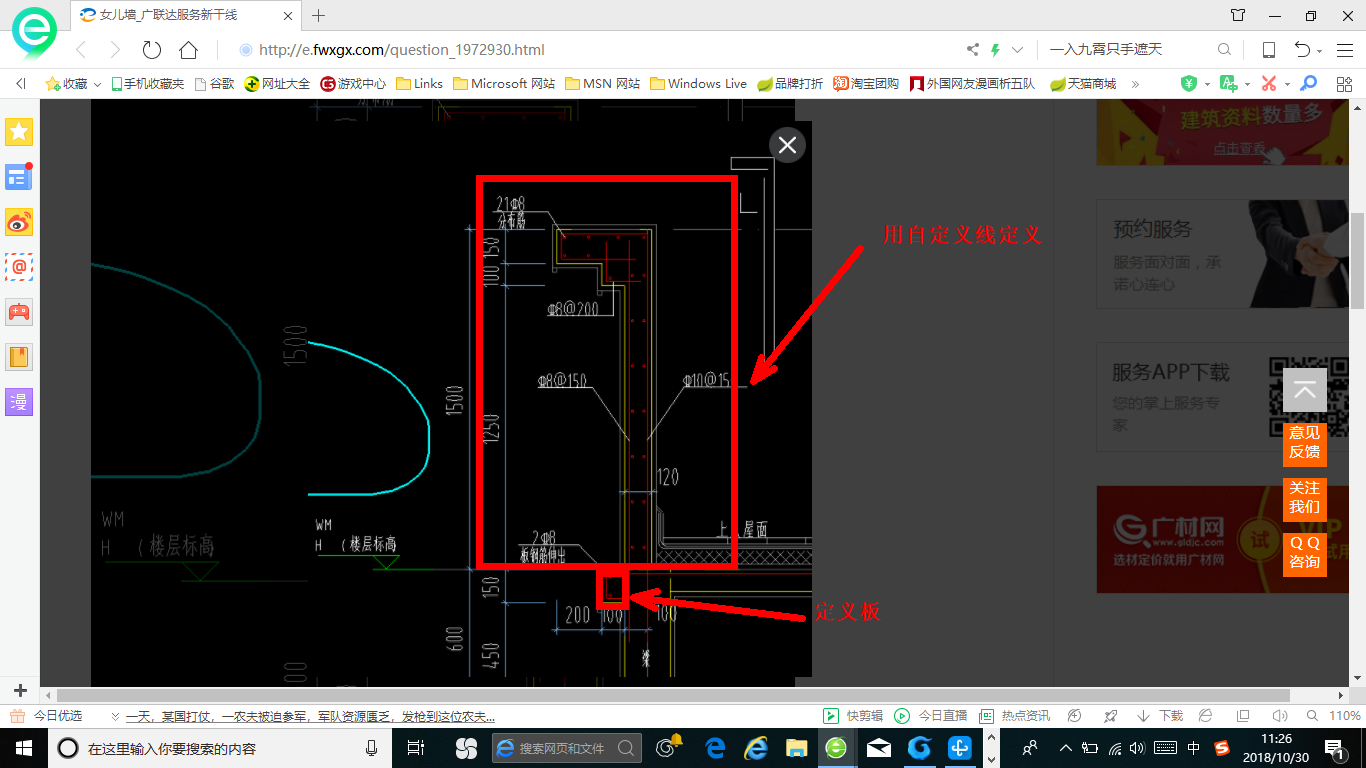Open the purple 漫 comics sidebar icon
Viewport: 1366px width, 768px height.
tap(19, 402)
